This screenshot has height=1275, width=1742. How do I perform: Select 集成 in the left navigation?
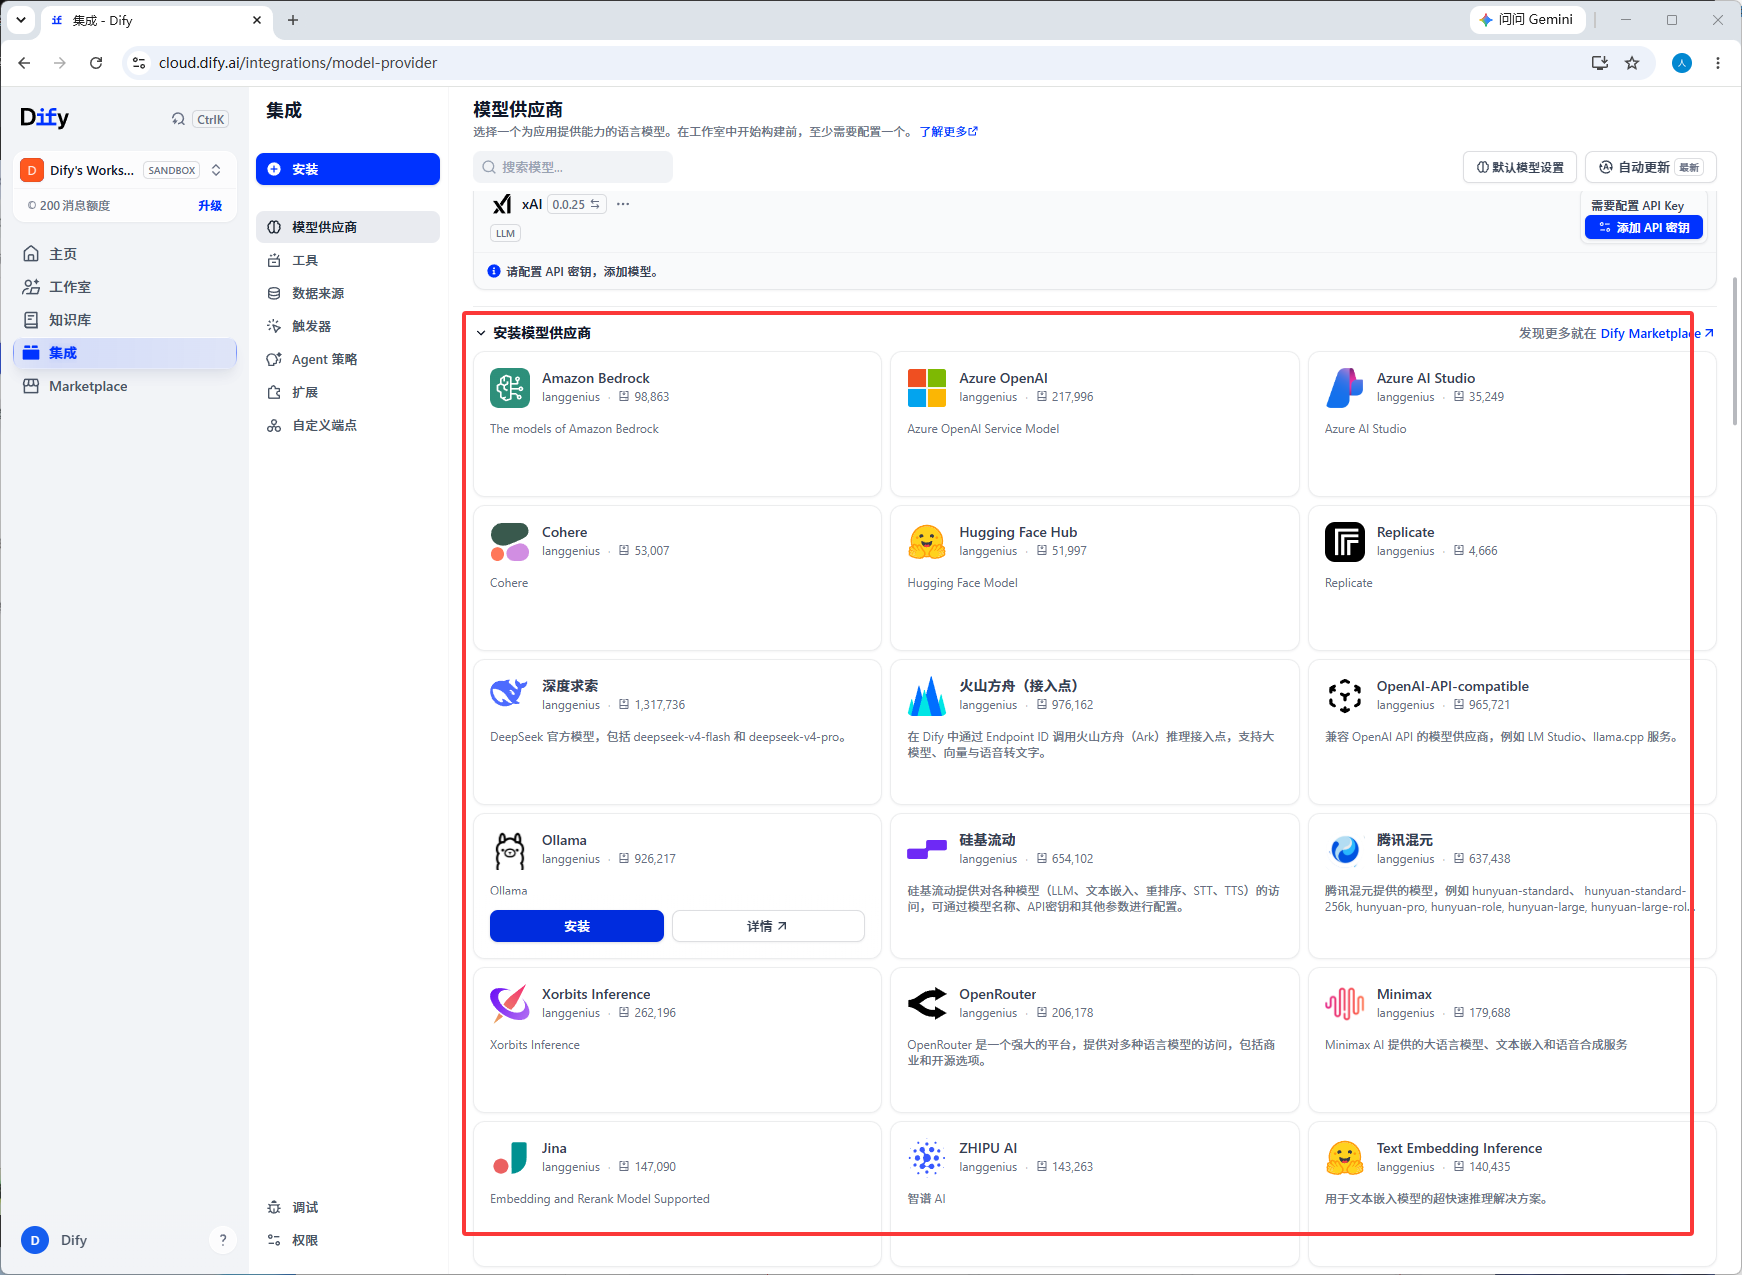[x=126, y=353]
